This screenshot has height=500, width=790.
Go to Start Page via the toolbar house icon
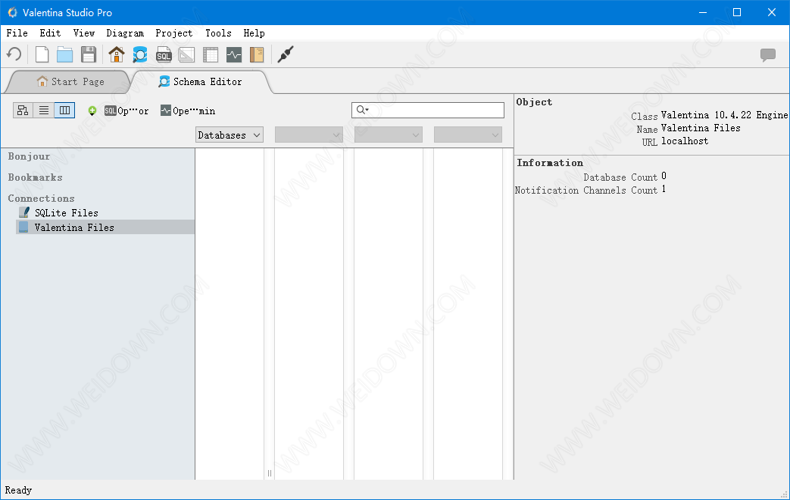click(116, 54)
